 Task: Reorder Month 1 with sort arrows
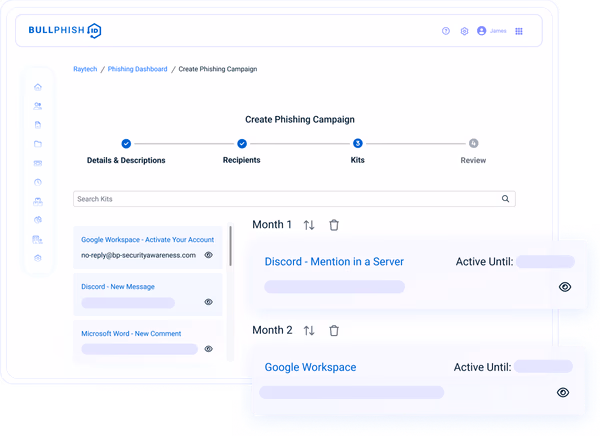tap(309, 225)
